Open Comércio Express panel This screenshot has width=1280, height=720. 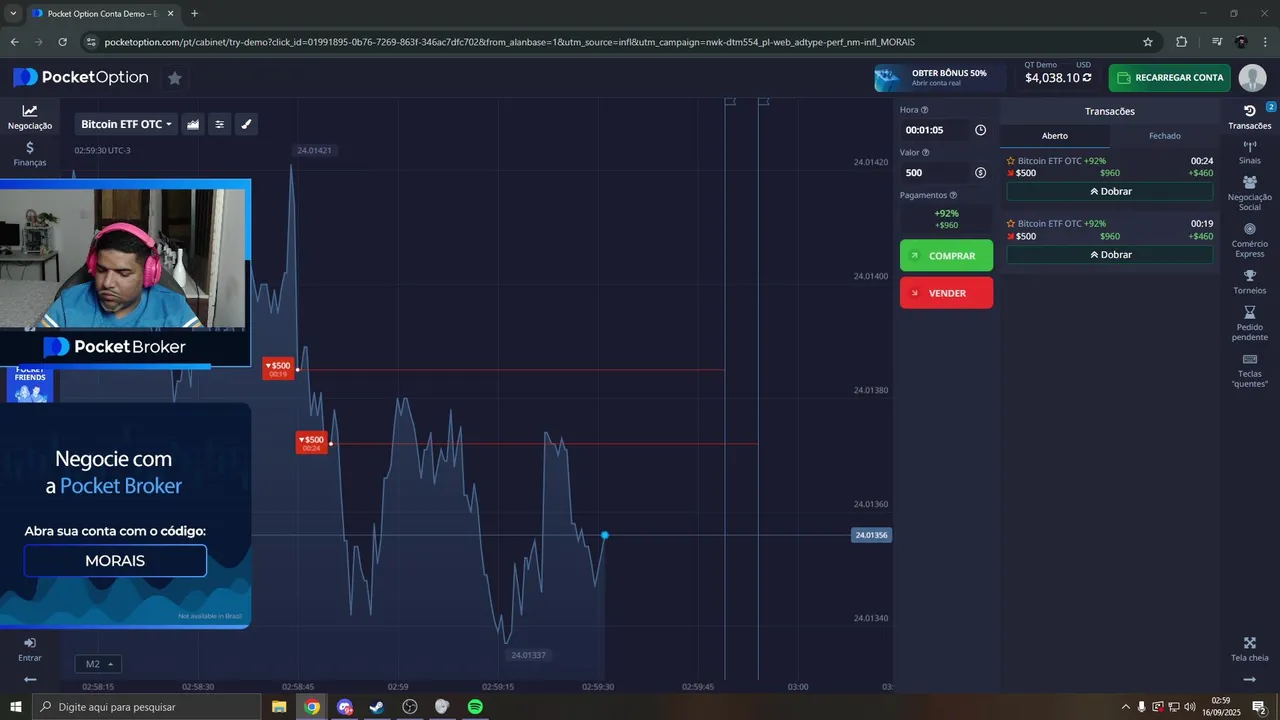coord(1250,240)
